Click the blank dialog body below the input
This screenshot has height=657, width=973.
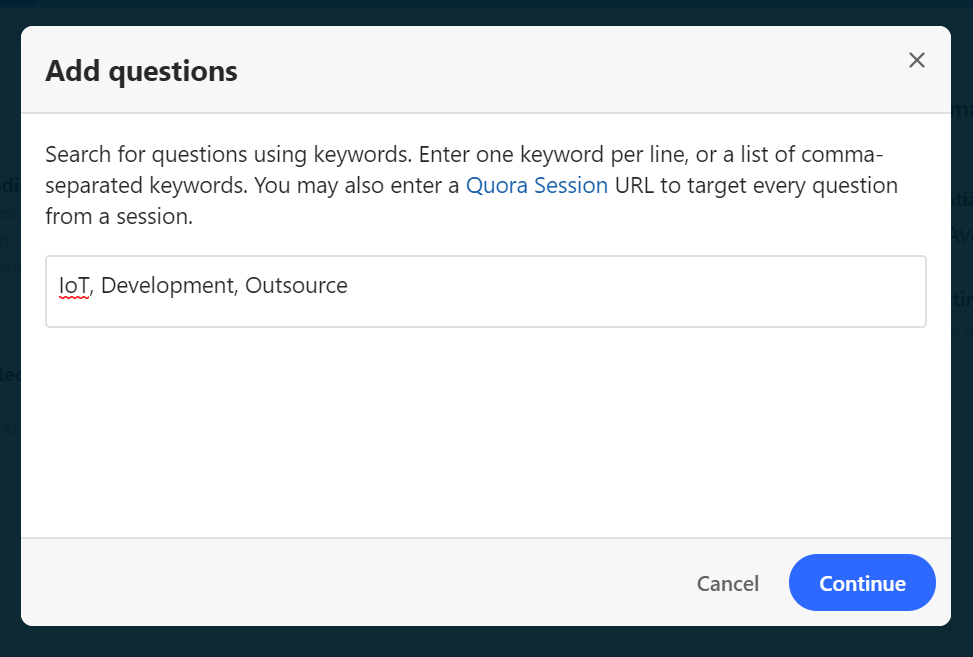tap(486, 430)
